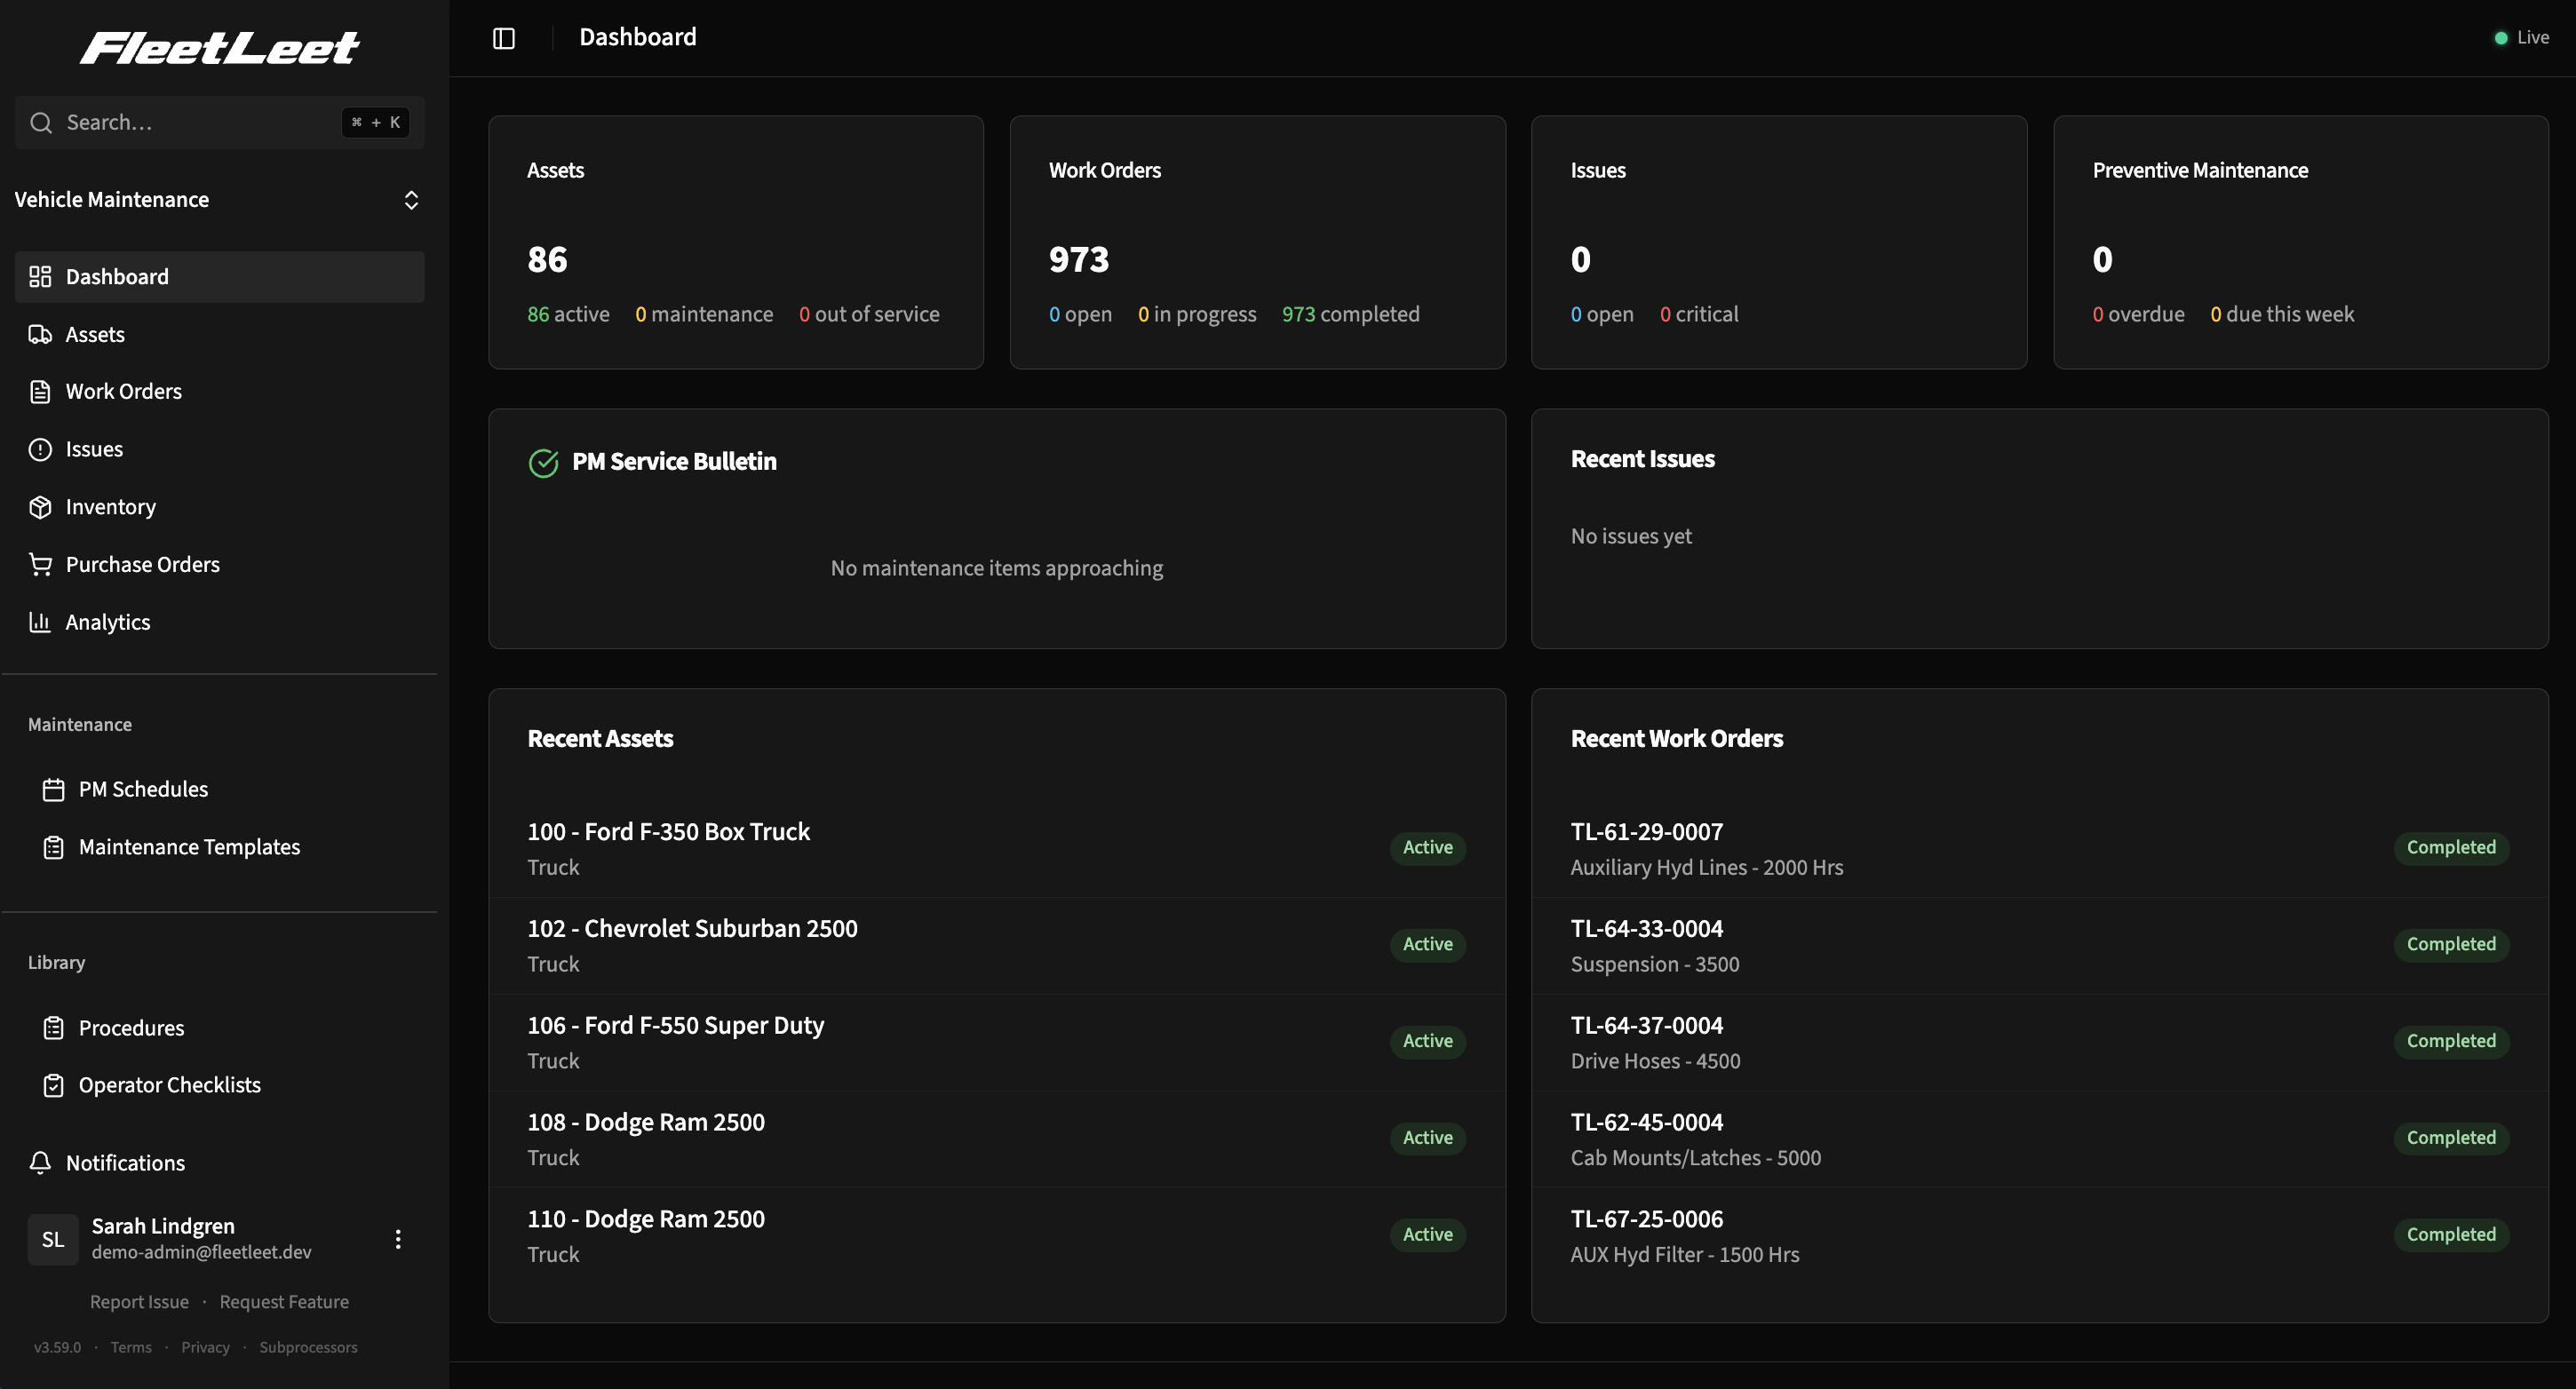
Task: Click the Notifications bell icon
Action: [x=40, y=1163]
